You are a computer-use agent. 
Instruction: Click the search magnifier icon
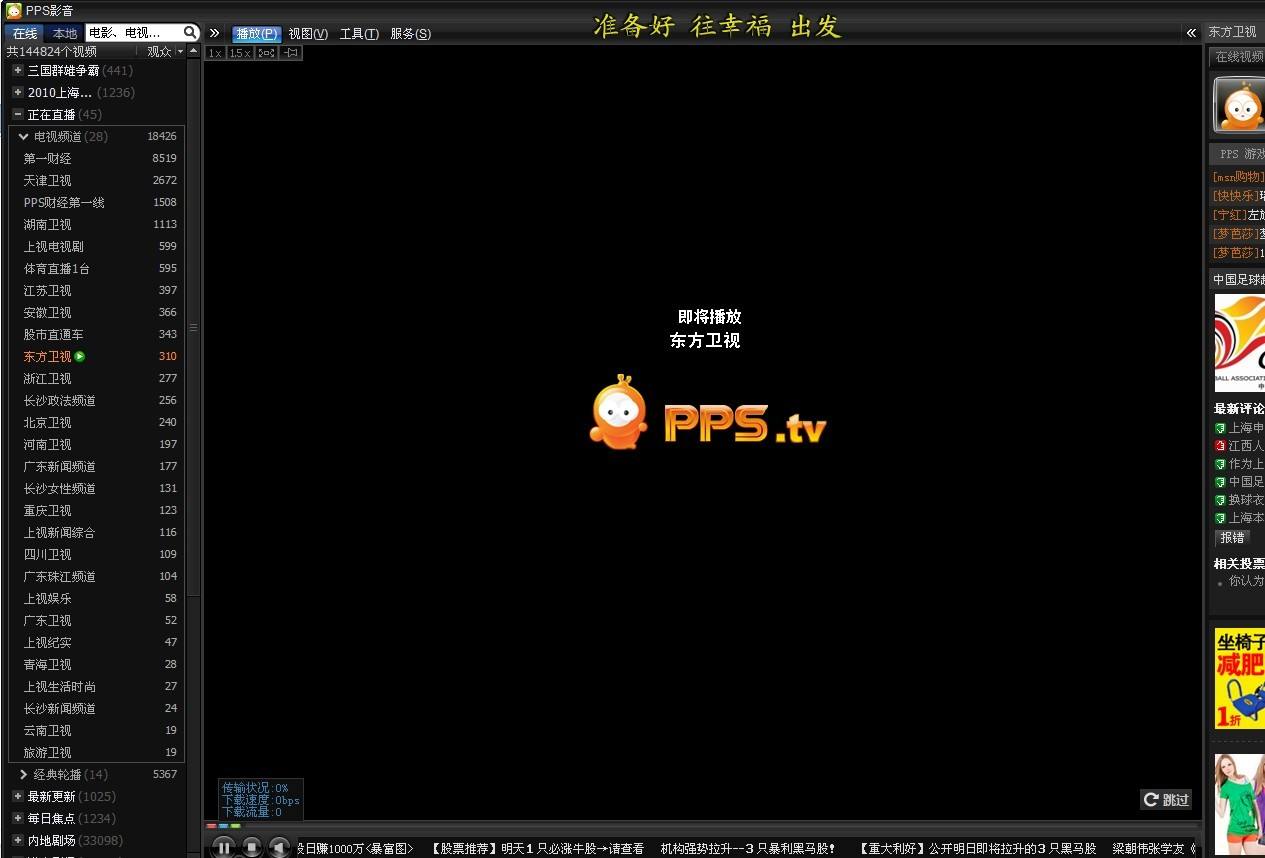[x=190, y=33]
